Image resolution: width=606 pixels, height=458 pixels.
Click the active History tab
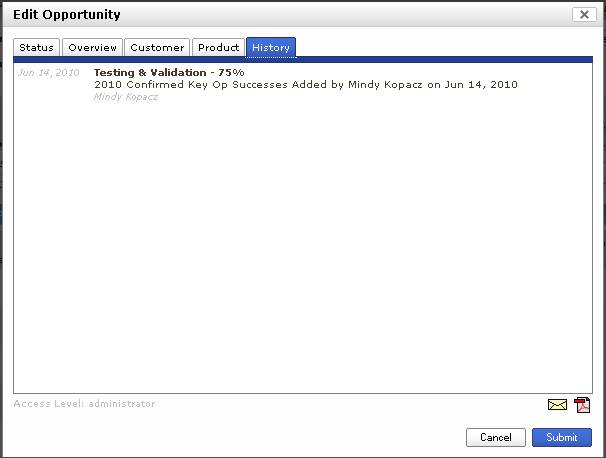(271, 47)
